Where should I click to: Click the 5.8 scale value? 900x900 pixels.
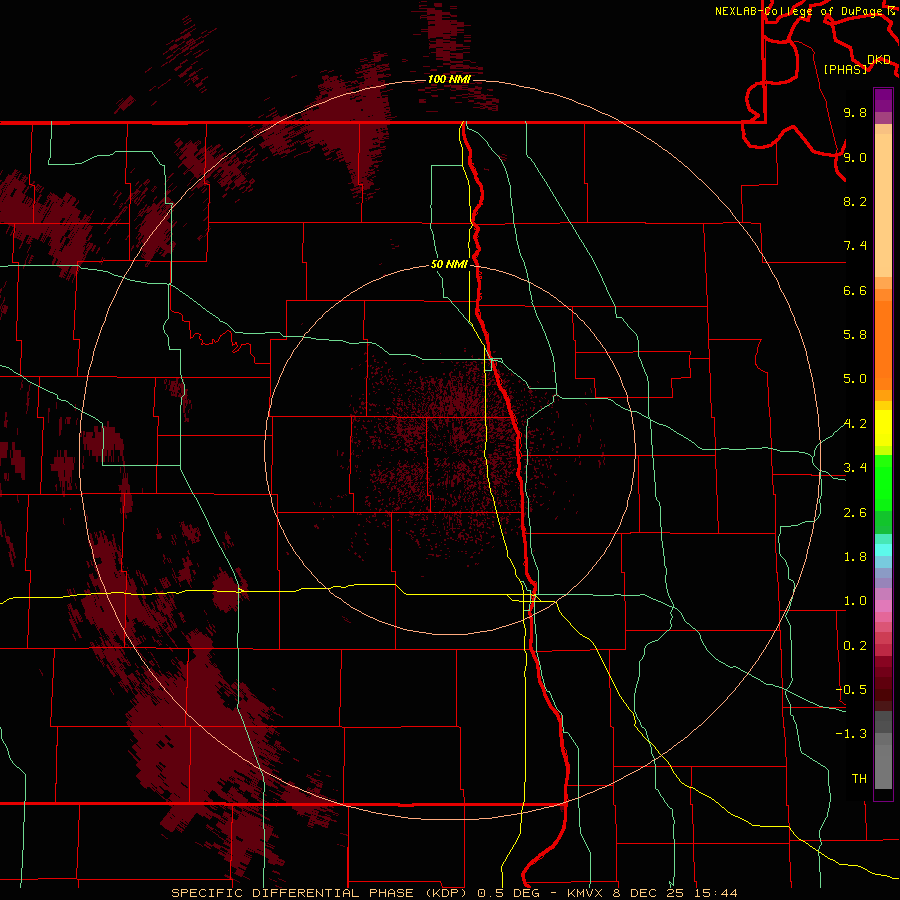point(855,335)
